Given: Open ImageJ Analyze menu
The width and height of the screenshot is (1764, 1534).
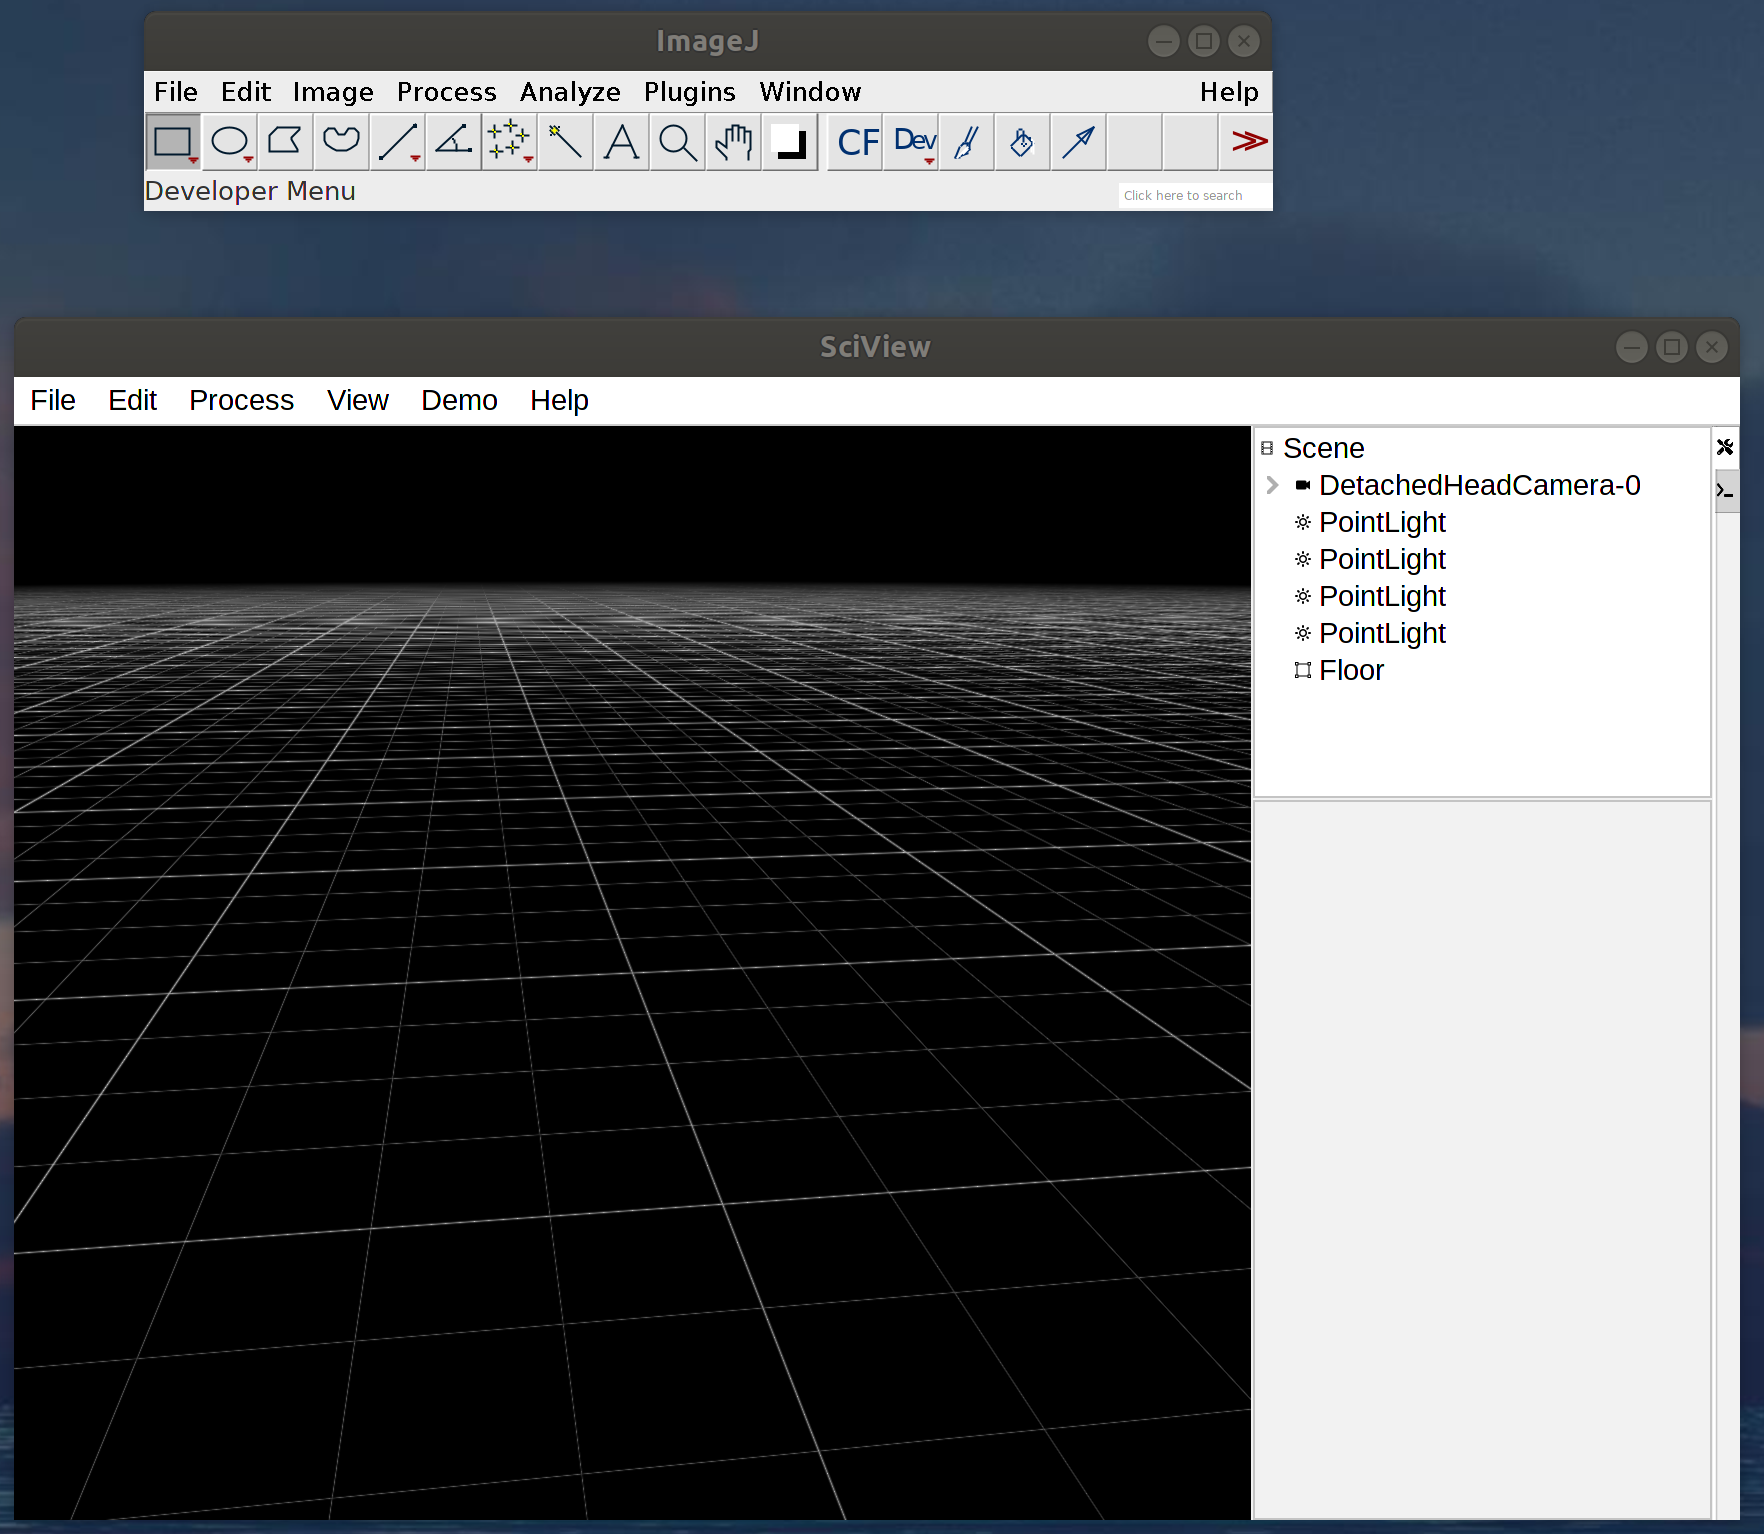Looking at the screenshot, I should pyautogui.click(x=570, y=92).
